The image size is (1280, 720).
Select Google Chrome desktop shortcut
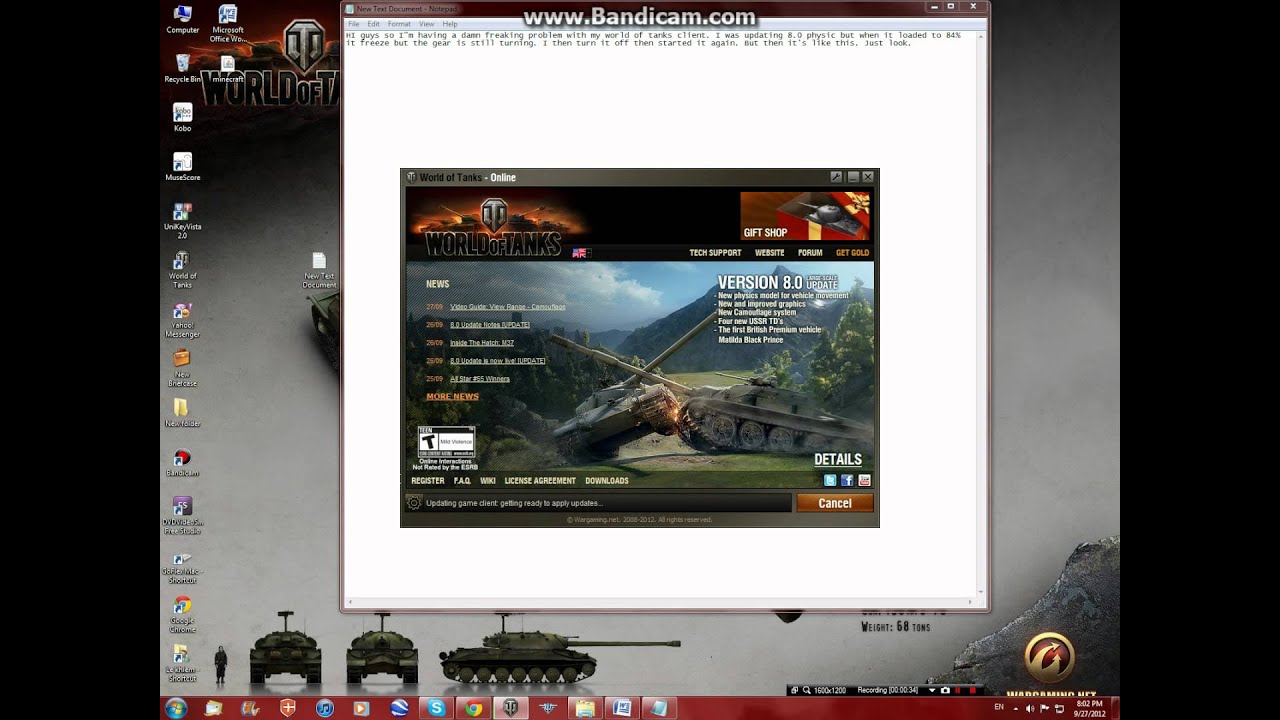(x=182, y=614)
